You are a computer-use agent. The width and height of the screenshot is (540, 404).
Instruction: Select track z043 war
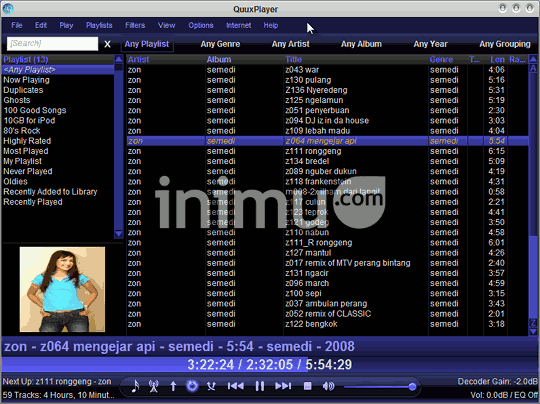coord(327,70)
